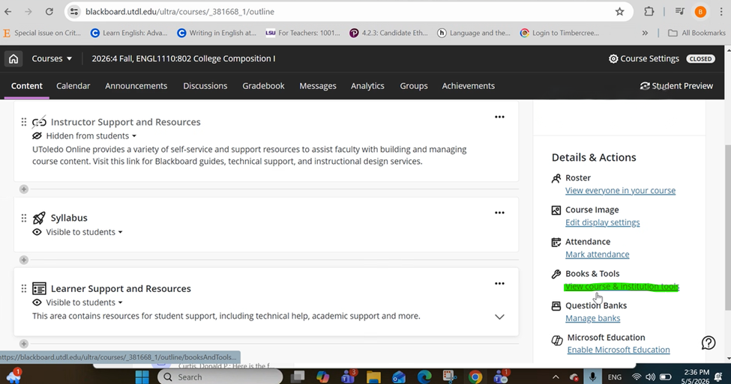Go to the Blackboard home icon
The height and width of the screenshot is (384, 731).
[14, 59]
